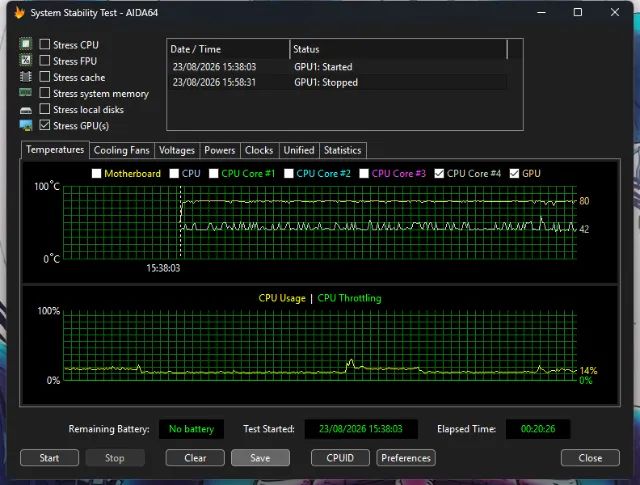Click the disk drive icon beside Stress local disks
The width and height of the screenshot is (640, 485).
26,110
